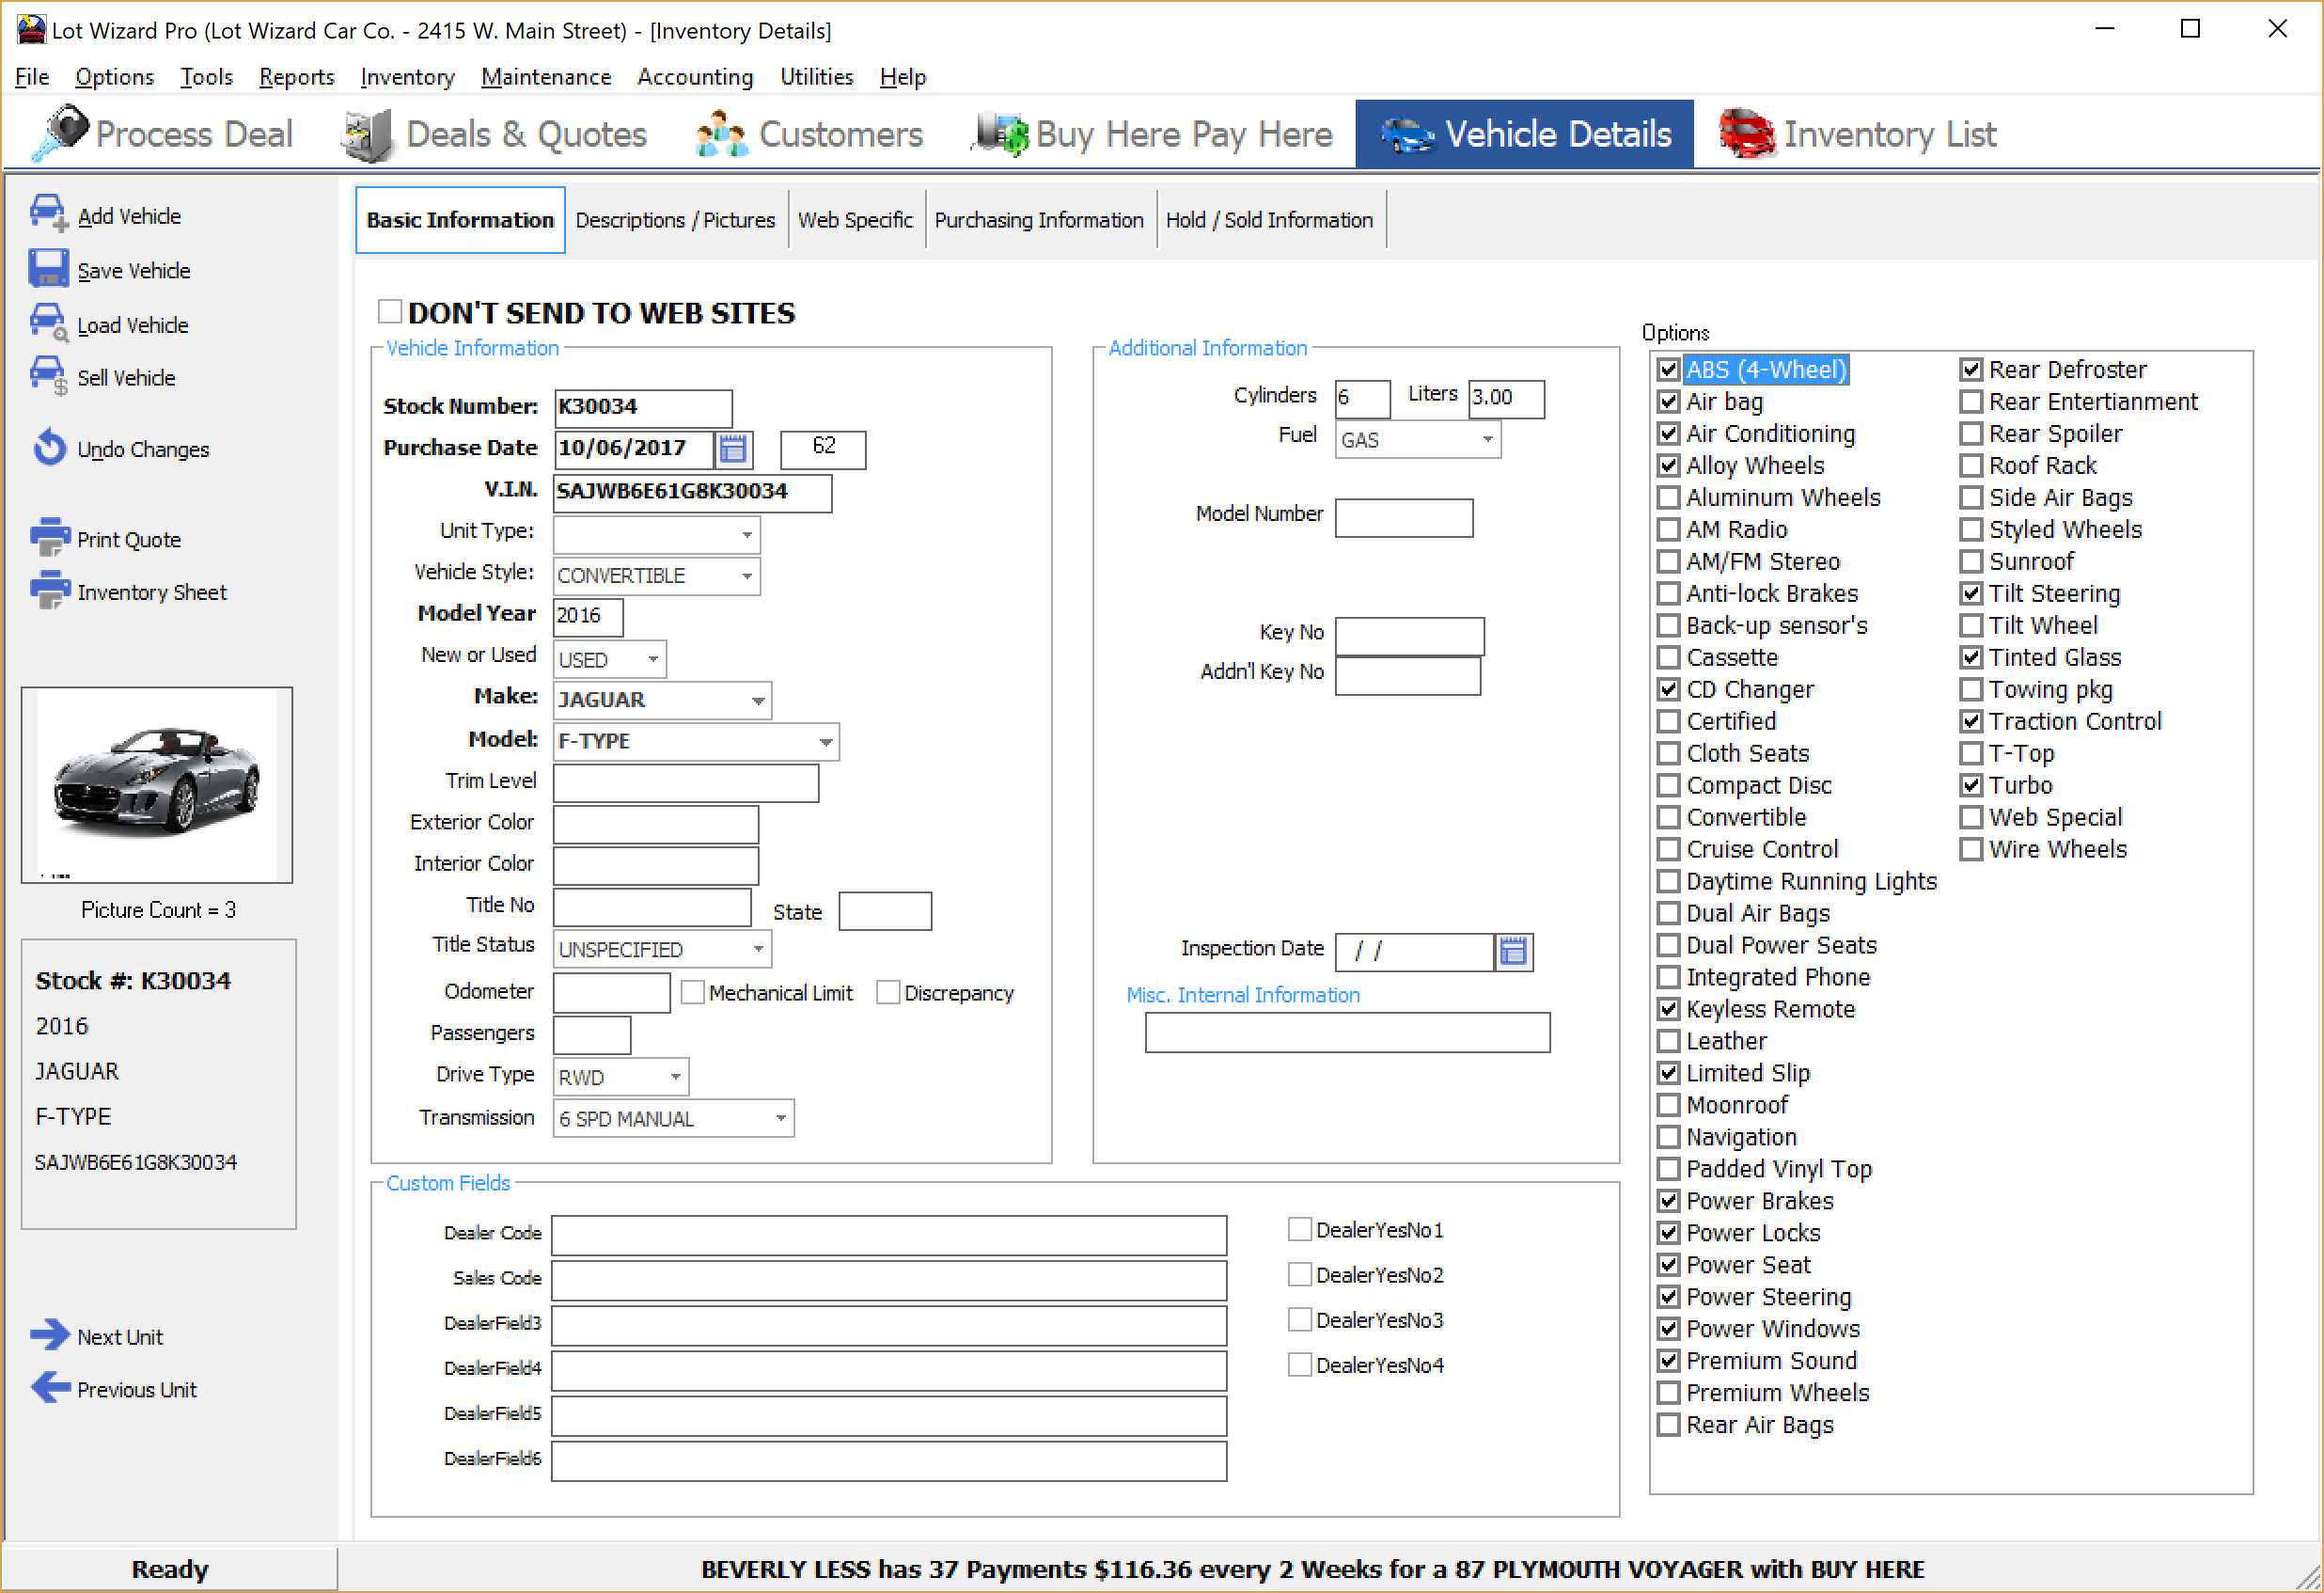Expand the Fuel type dropdown
This screenshot has height=1593, width=2324.
point(1488,439)
